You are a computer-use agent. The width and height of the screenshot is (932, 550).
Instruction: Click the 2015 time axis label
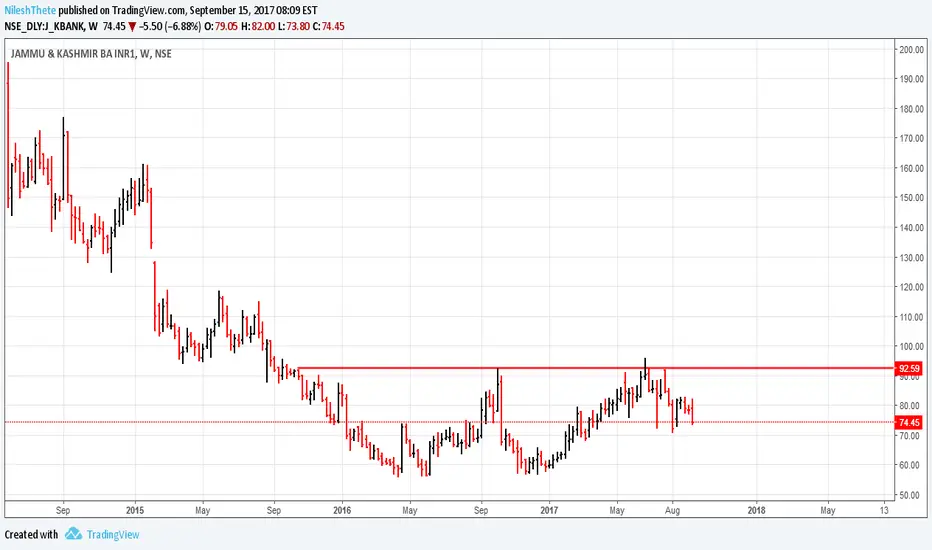tap(135, 510)
